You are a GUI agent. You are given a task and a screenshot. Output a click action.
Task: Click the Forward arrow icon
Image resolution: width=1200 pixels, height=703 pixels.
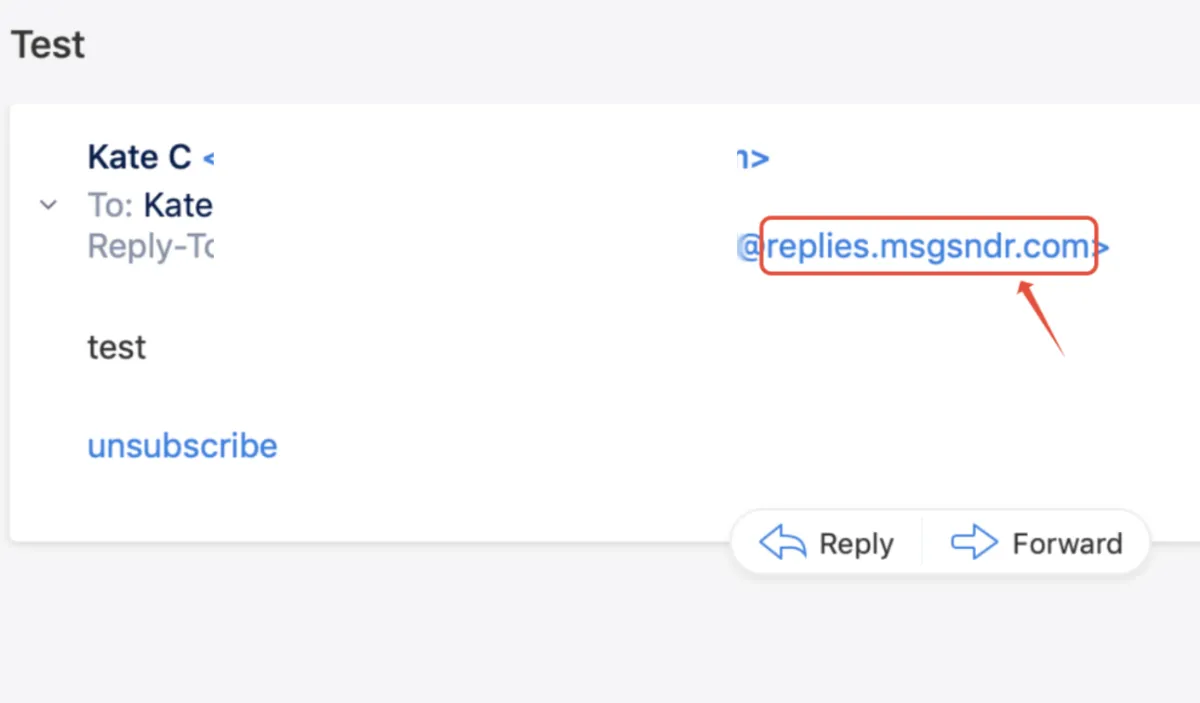(x=974, y=543)
